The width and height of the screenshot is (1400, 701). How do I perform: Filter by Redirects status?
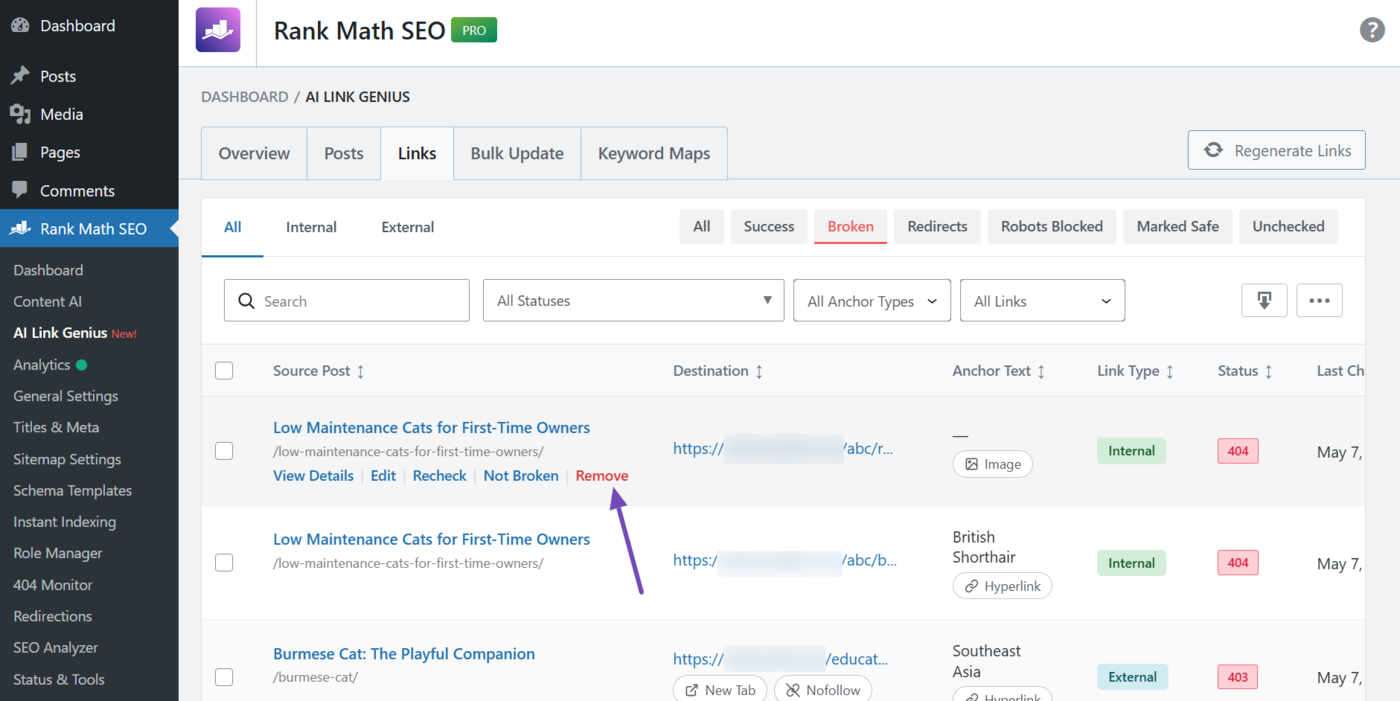point(937,227)
